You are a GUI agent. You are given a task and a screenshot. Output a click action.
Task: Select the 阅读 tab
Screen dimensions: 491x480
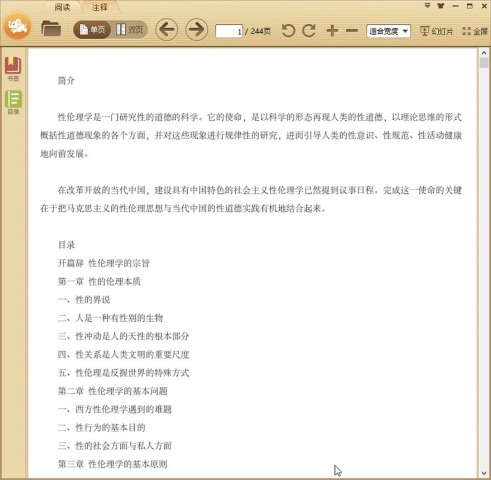62,7
